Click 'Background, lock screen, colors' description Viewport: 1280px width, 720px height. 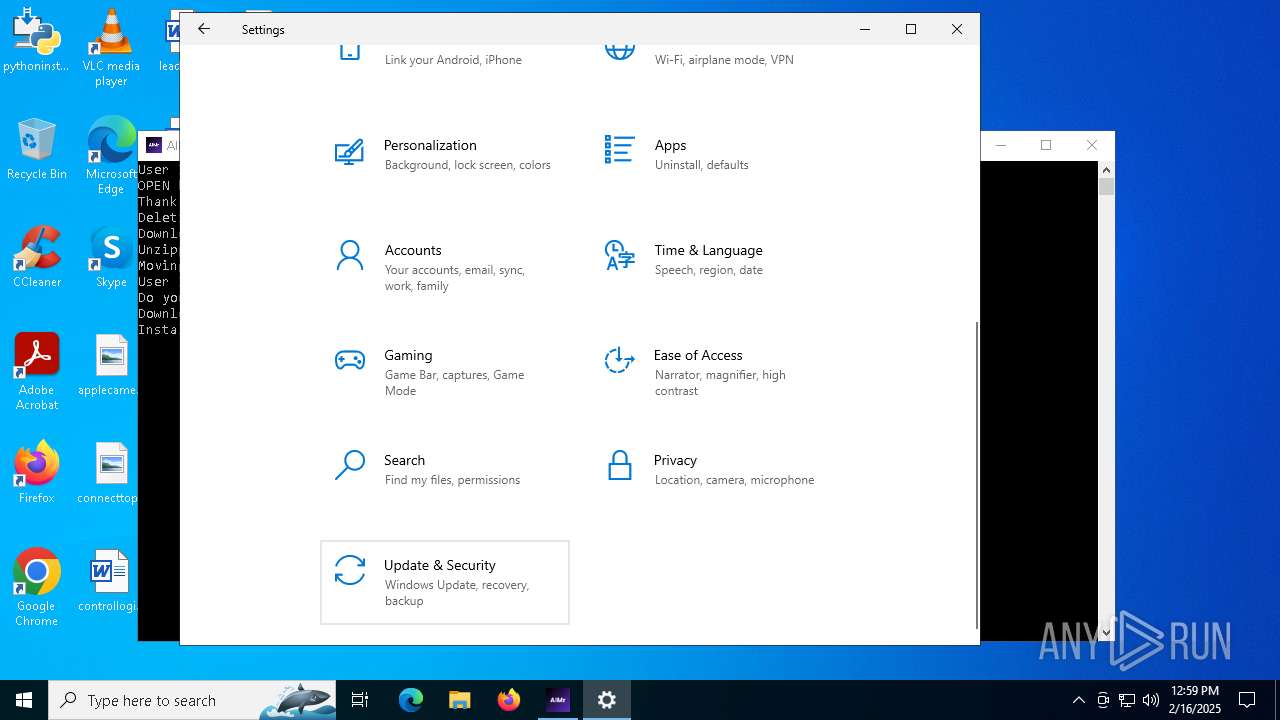(467, 165)
